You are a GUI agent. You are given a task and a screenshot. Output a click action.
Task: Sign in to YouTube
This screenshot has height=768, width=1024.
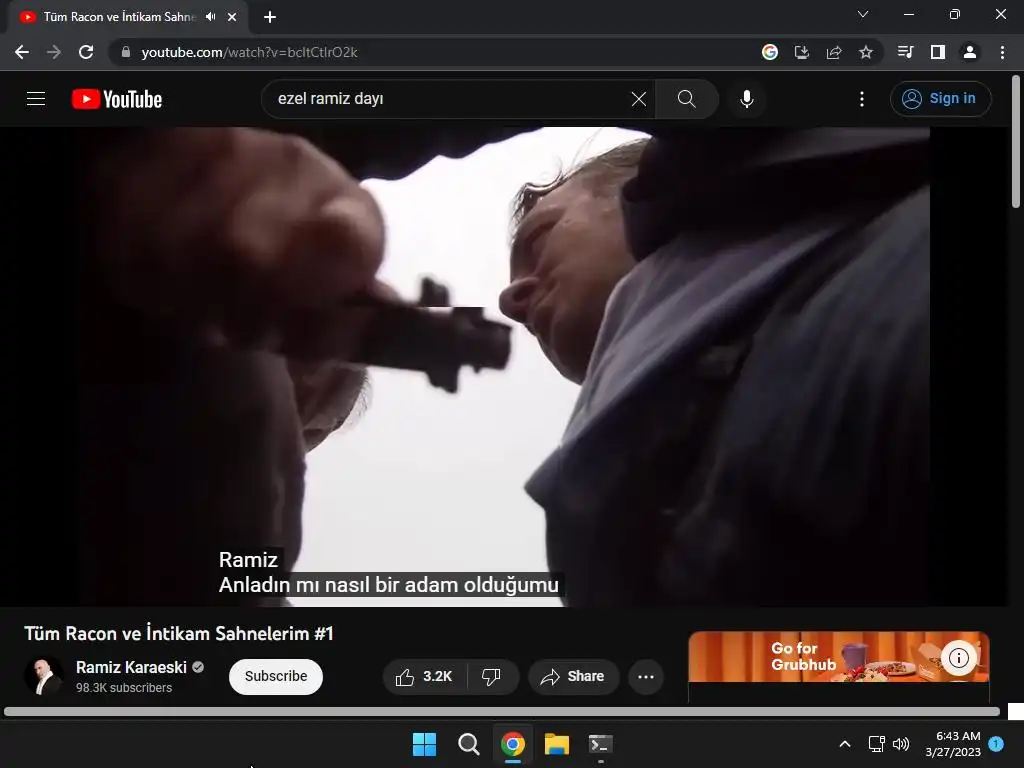pos(940,99)
